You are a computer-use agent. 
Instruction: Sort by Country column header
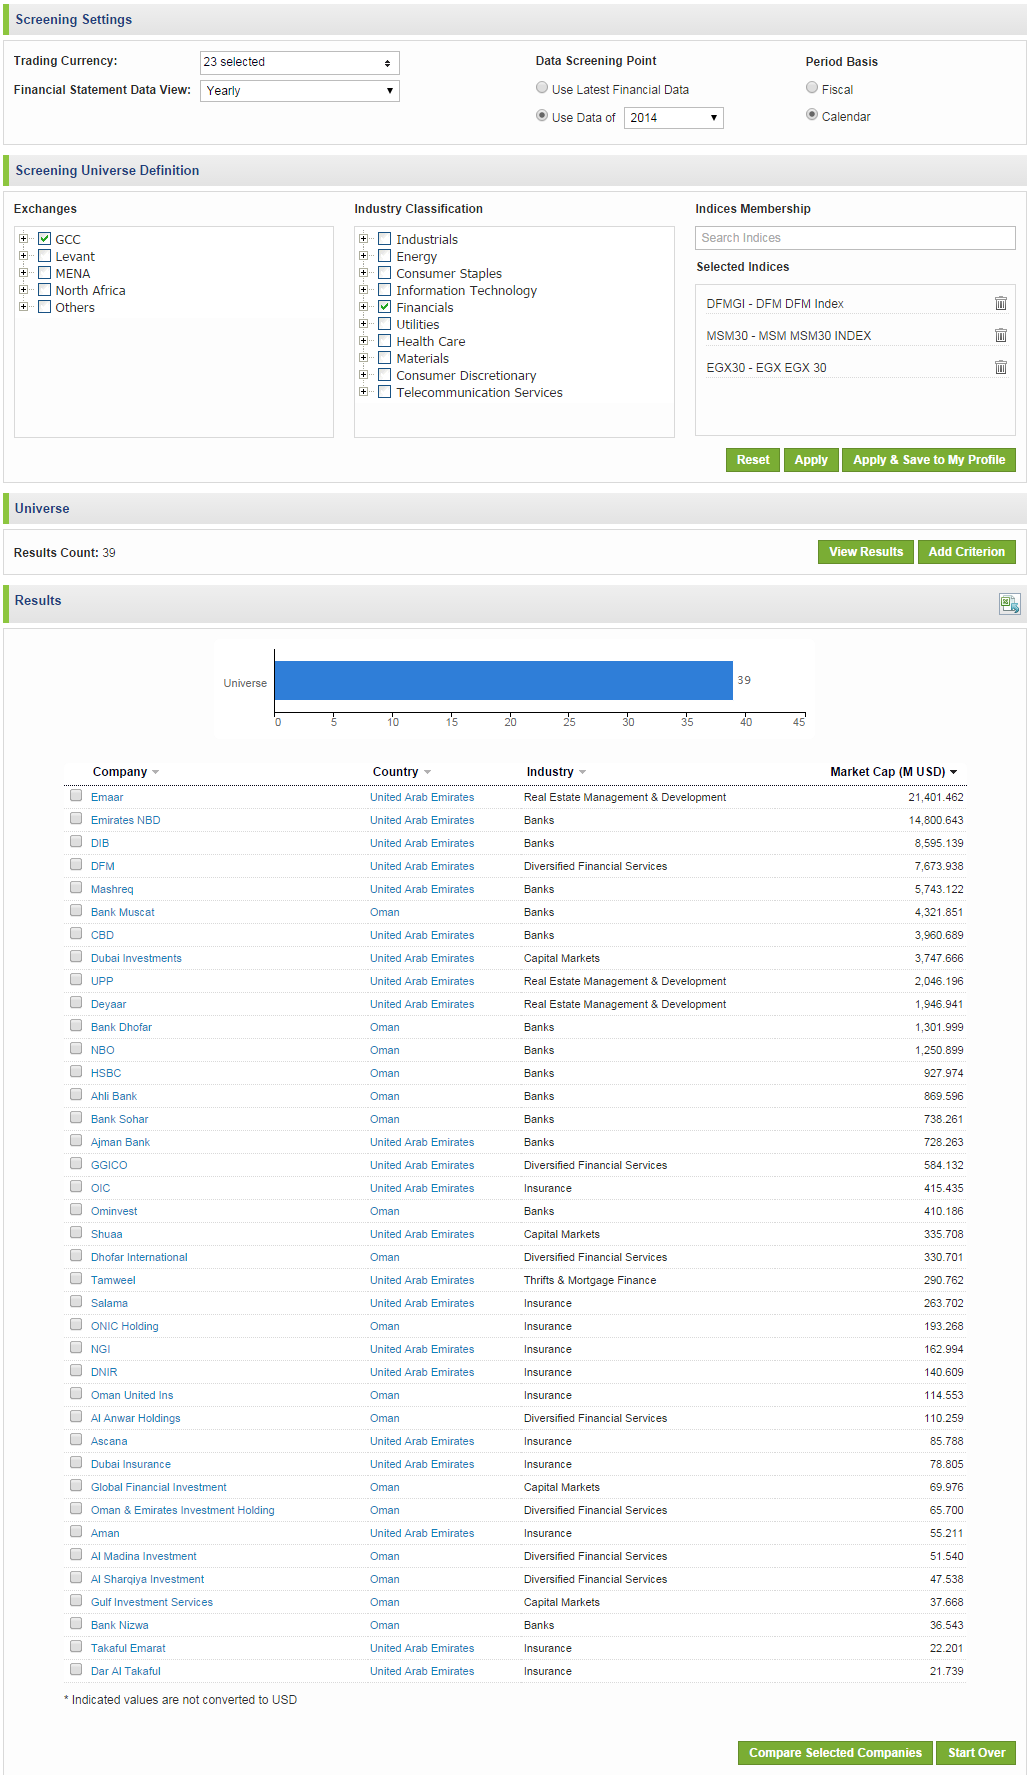(395, 772)
